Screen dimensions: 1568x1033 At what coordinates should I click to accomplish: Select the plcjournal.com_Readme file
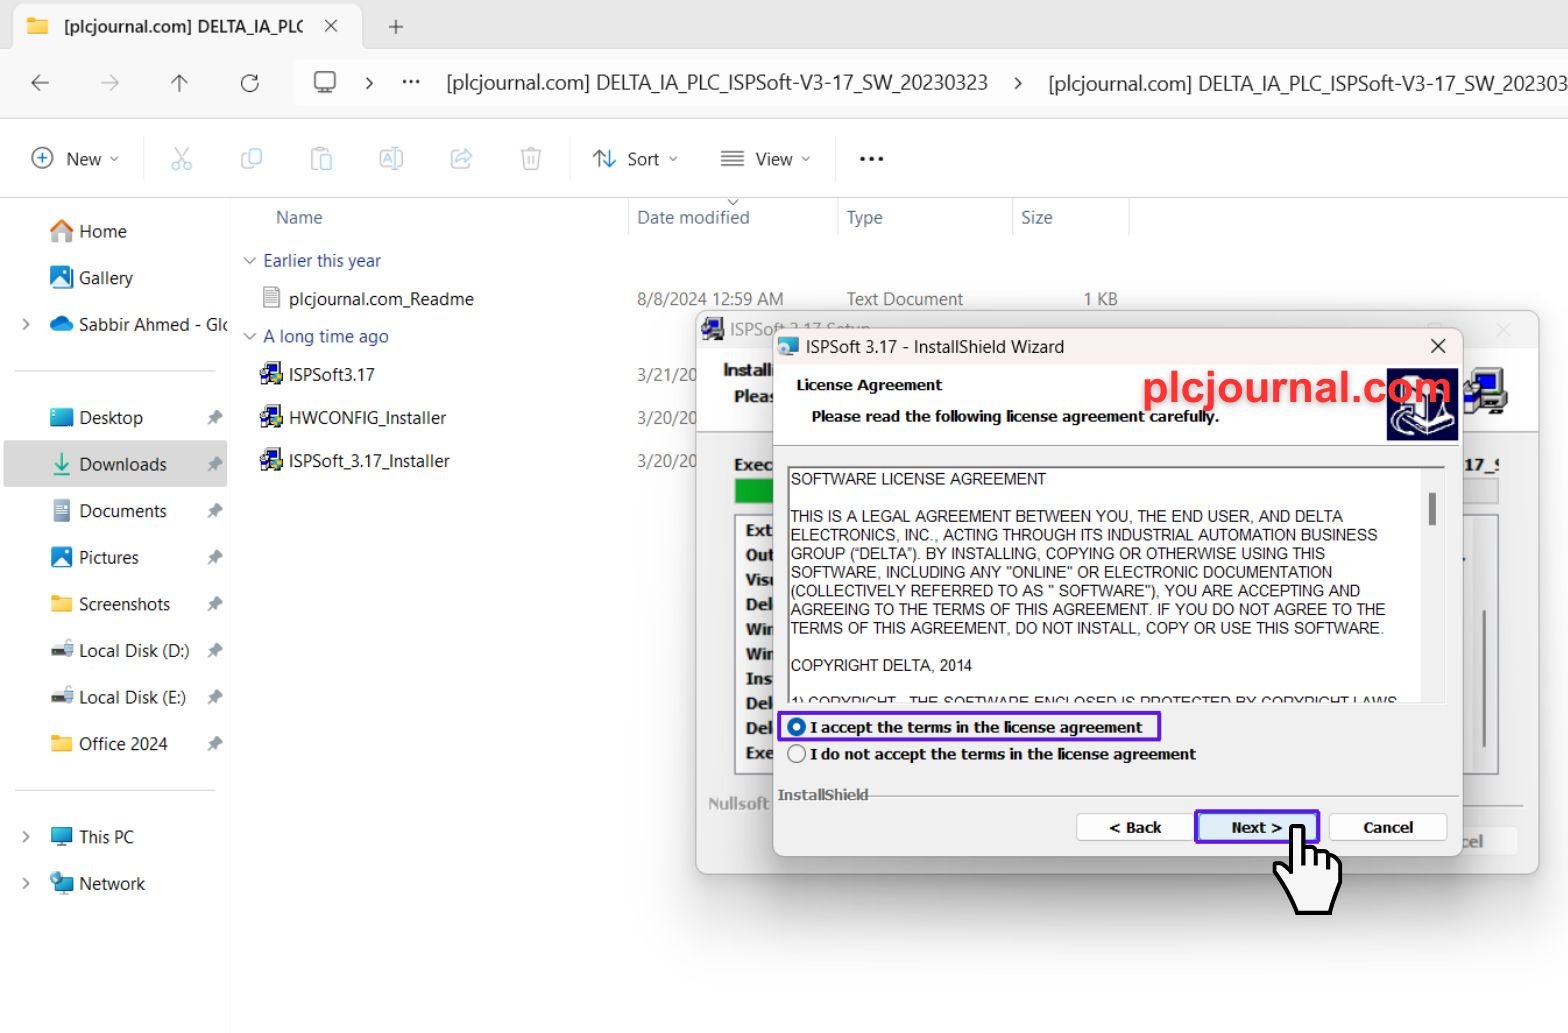(x=381, y=299)
